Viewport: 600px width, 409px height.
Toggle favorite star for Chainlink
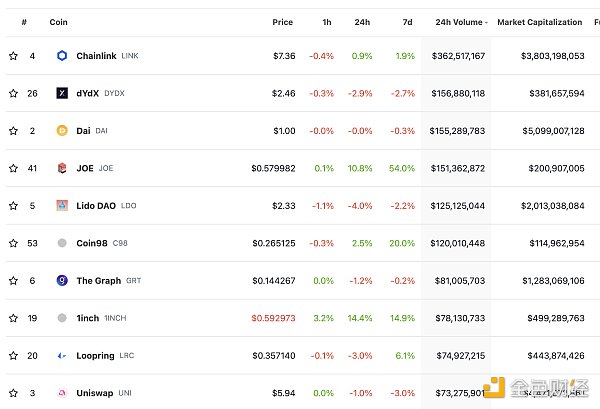click(13, 56)
